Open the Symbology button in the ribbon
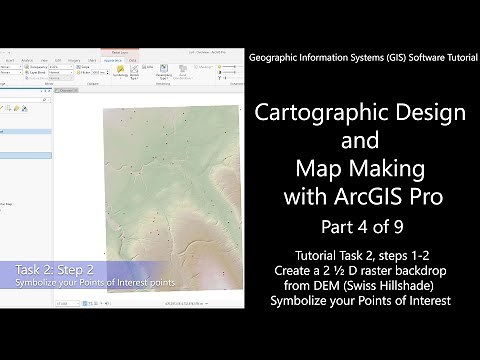The width and height of the screenshot is (480, 360). pos(120,71)
